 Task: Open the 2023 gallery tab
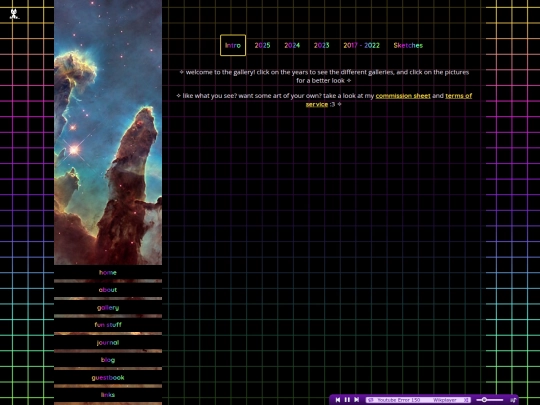pos(321,45)
